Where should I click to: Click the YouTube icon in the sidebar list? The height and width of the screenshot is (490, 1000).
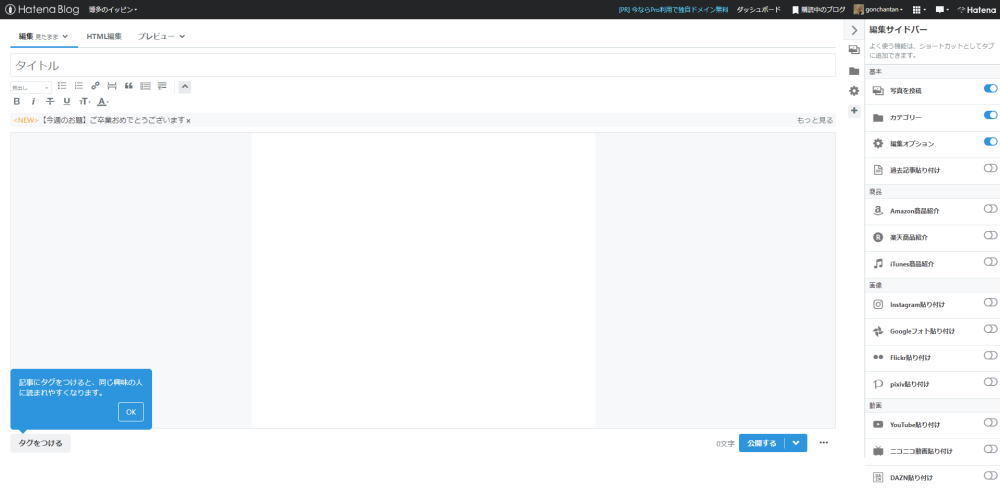878,424
